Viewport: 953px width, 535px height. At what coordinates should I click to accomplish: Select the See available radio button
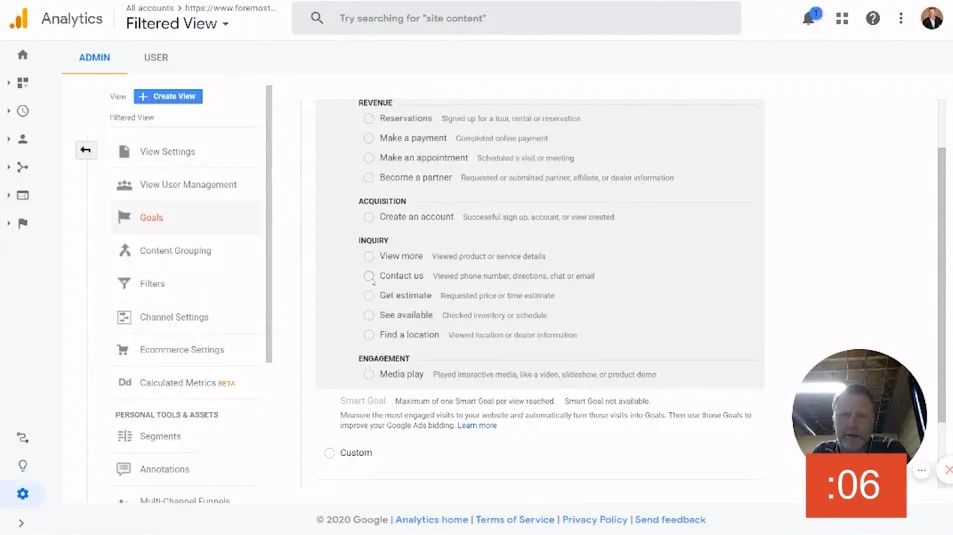(369, 315)
